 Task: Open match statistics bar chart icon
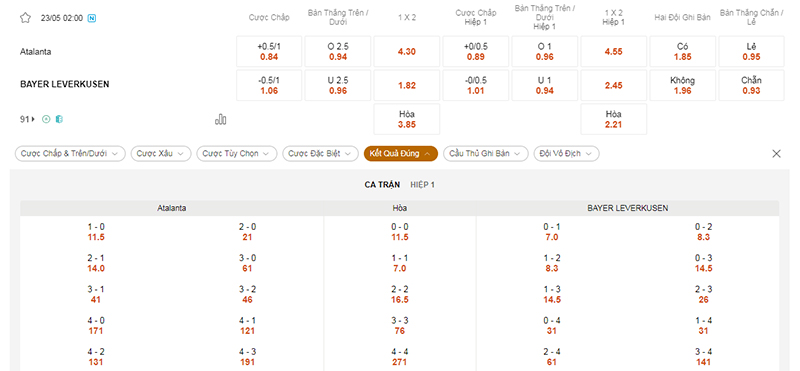[x=220, y=119]
